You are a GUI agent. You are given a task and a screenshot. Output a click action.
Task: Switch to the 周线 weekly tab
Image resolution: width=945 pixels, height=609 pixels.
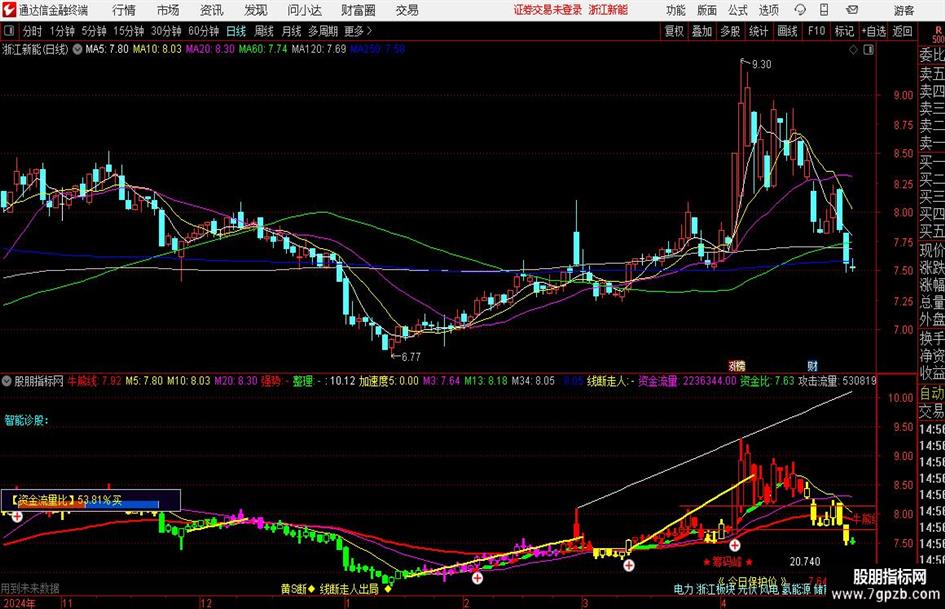[264, 31]
